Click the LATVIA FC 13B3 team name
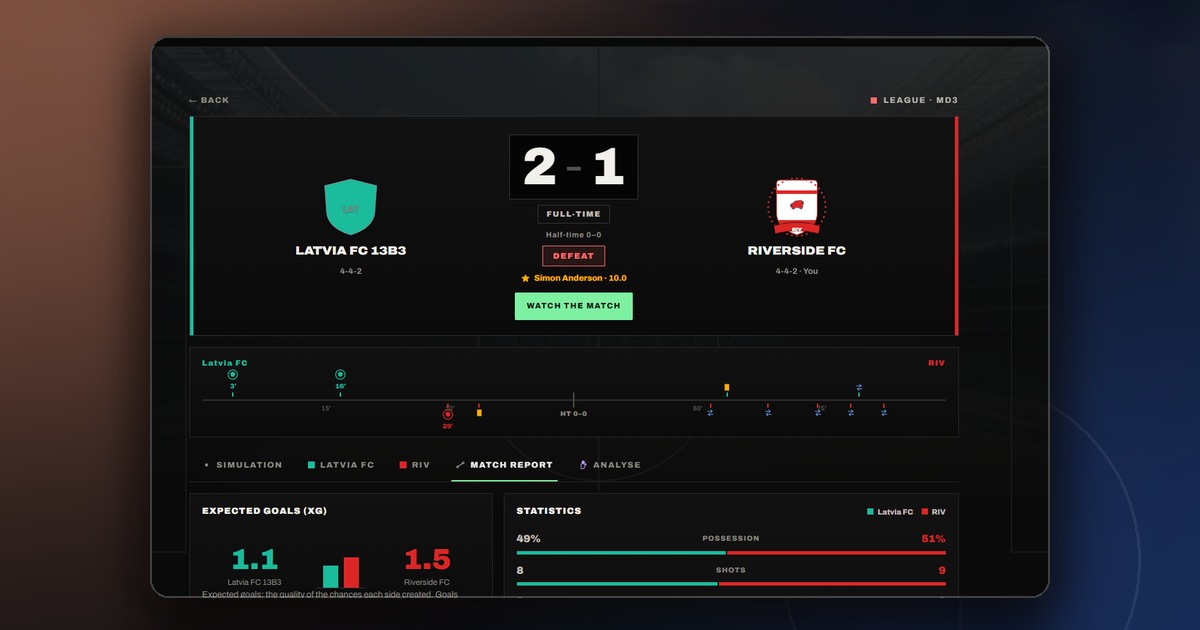 pos(351,251)
